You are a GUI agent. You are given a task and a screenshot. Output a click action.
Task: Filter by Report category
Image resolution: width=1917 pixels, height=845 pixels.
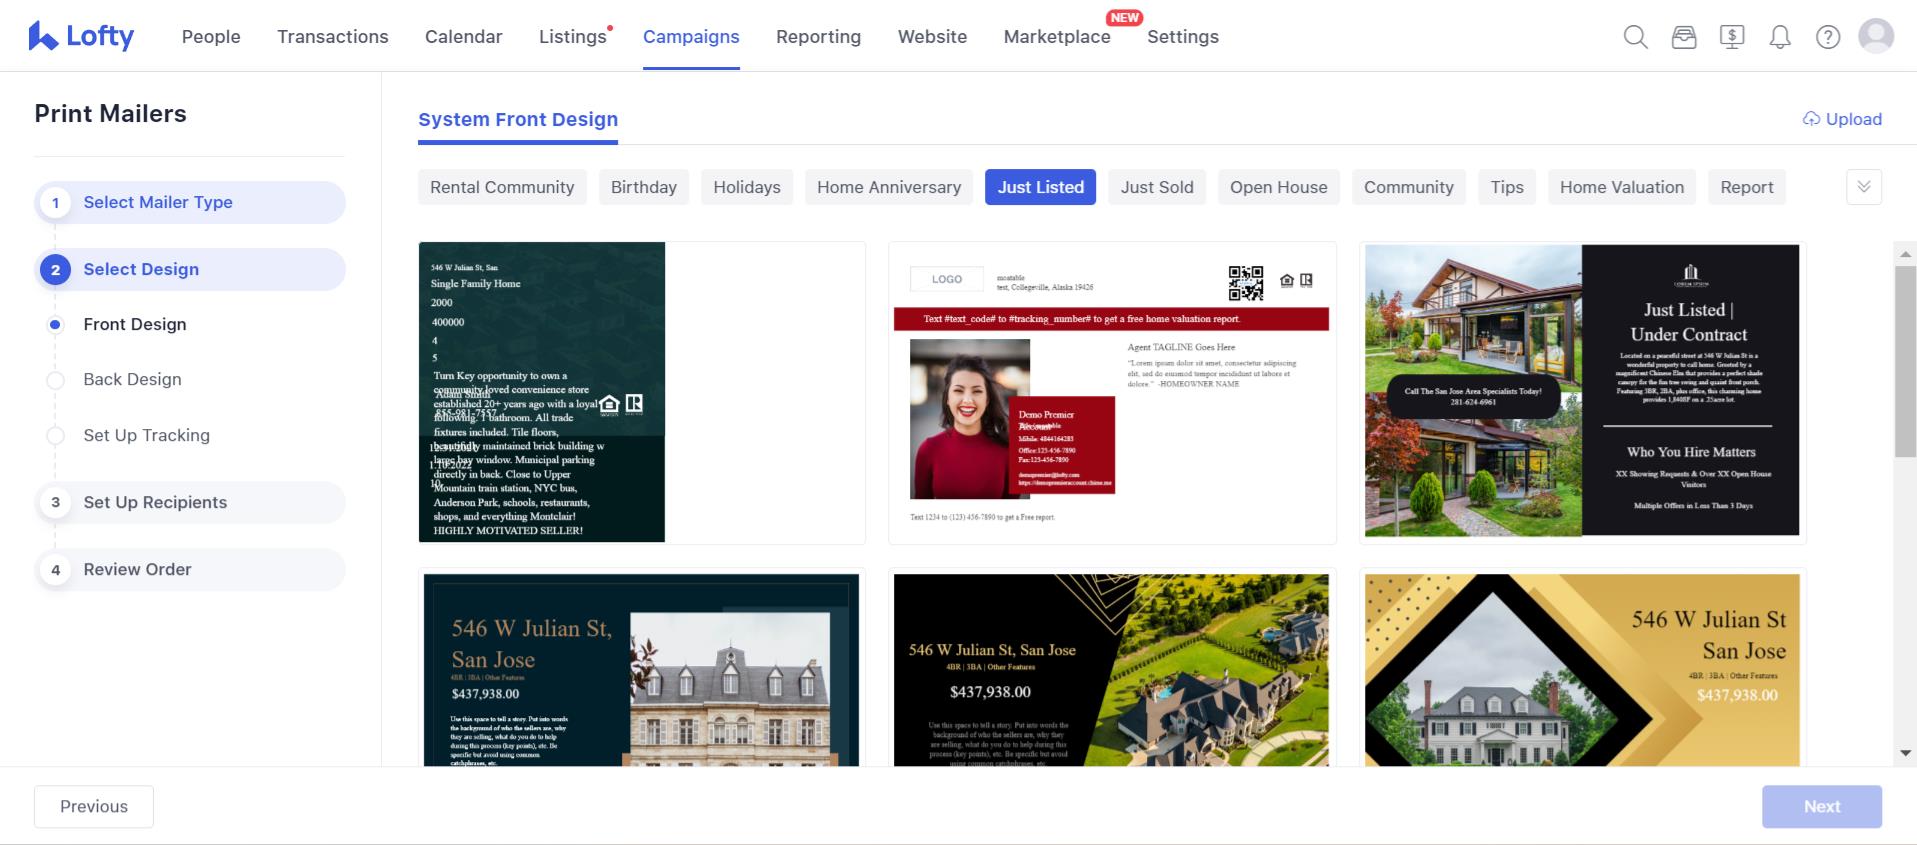1747,187
